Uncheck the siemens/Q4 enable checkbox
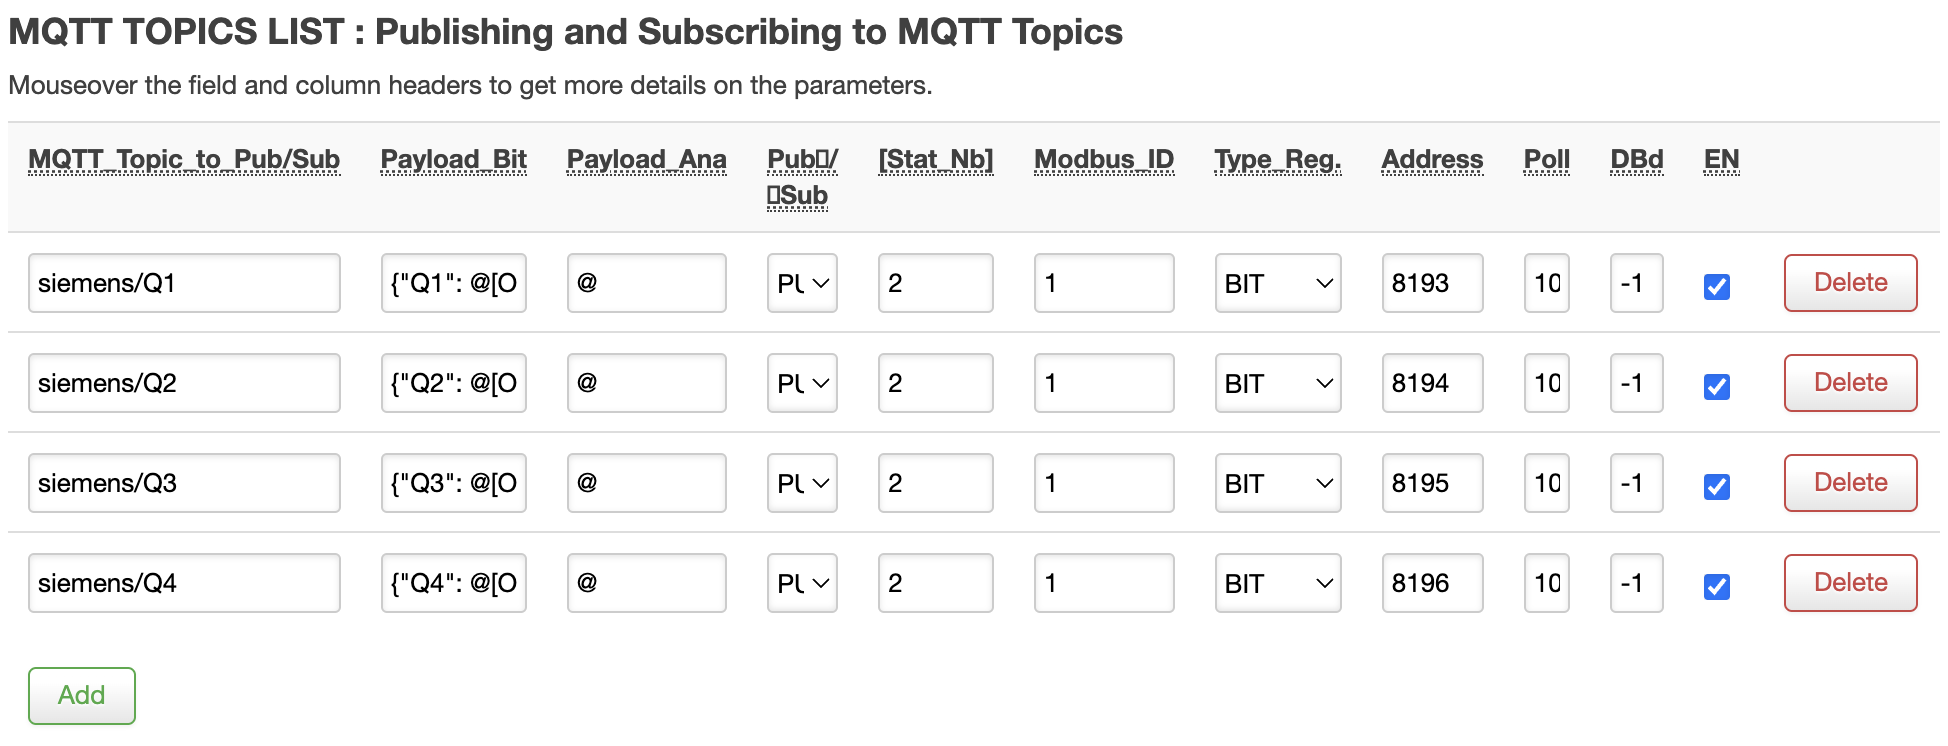1948x746 pixels. pos(1716,586)
